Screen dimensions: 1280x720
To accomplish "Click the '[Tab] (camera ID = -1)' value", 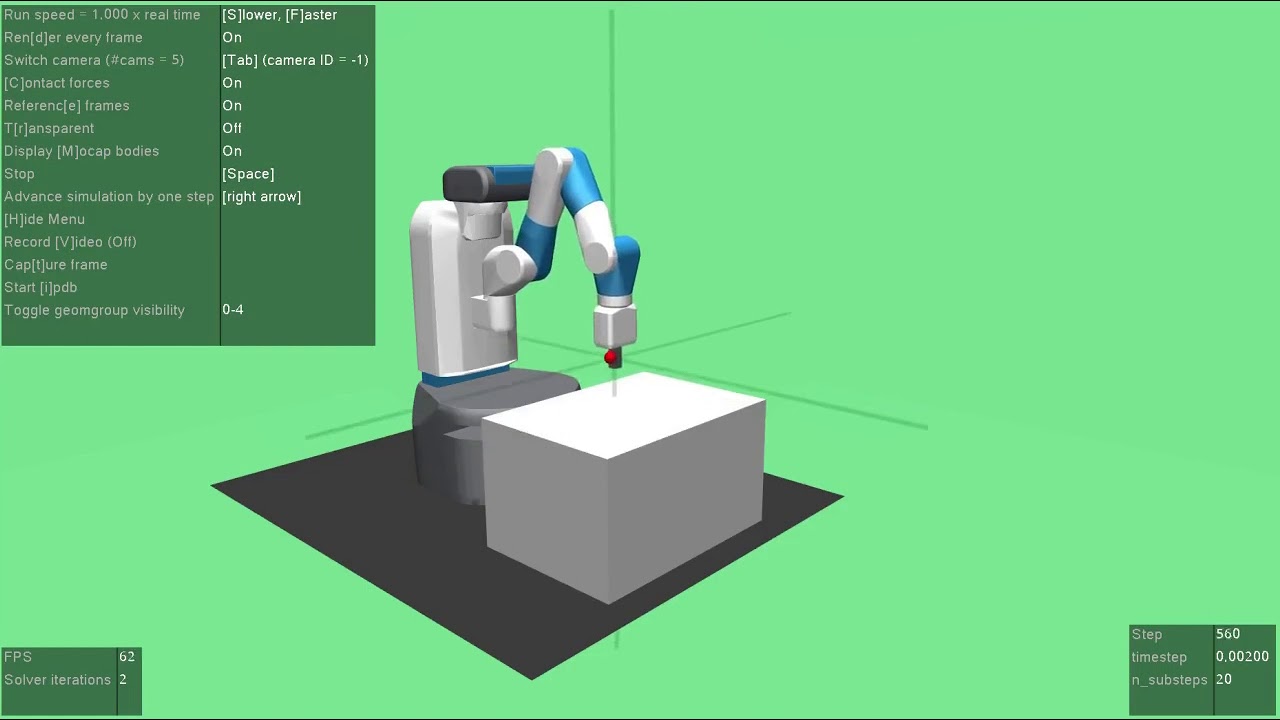I will pyautogui.click(x=295, y=60).
